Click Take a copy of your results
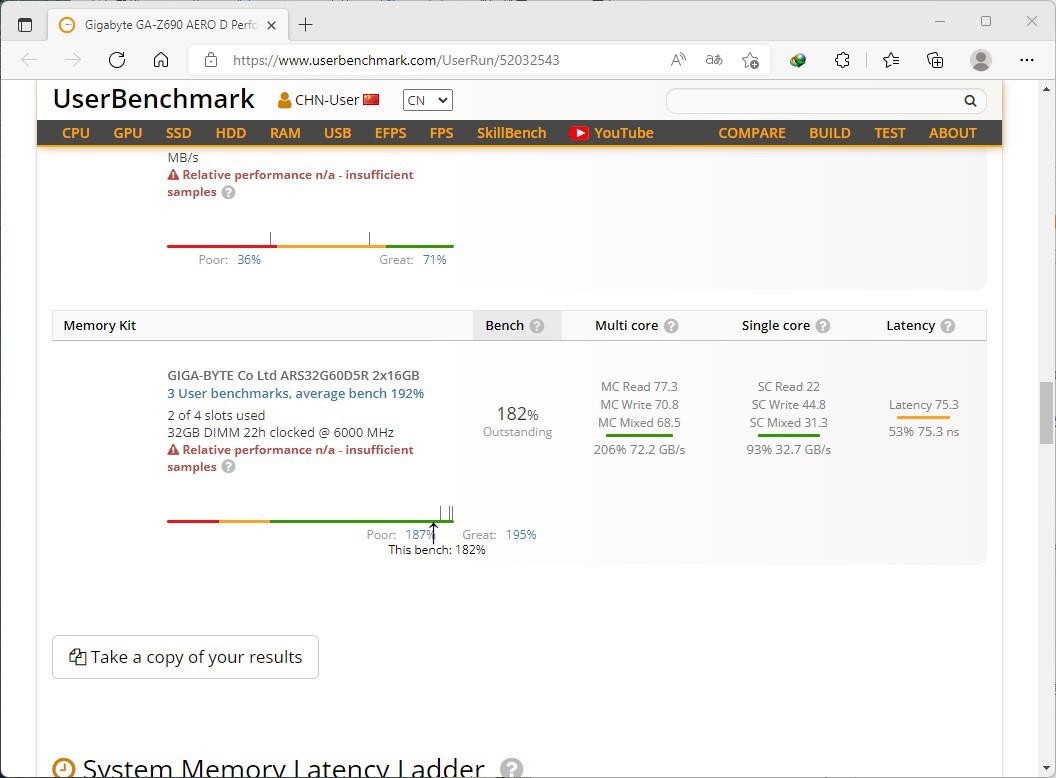The image size is (1056, 778). [185, 657]
